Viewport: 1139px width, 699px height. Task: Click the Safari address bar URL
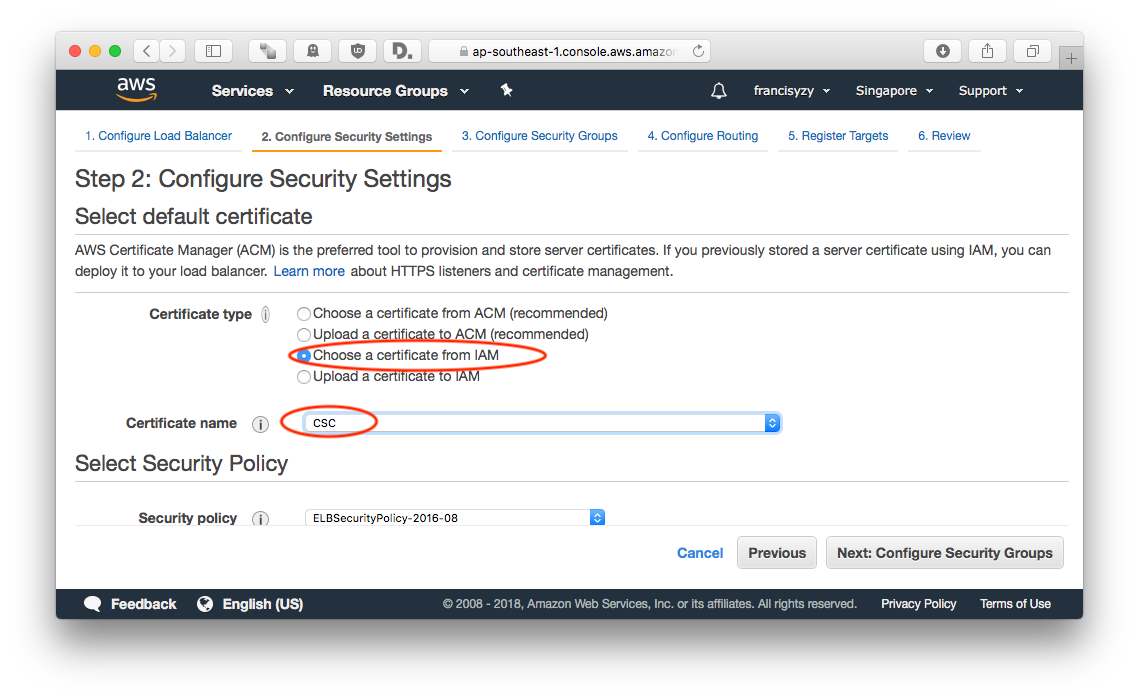(570, 51)
